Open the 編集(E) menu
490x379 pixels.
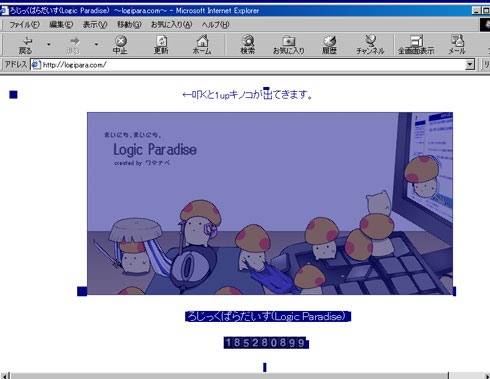coord(61,25)
